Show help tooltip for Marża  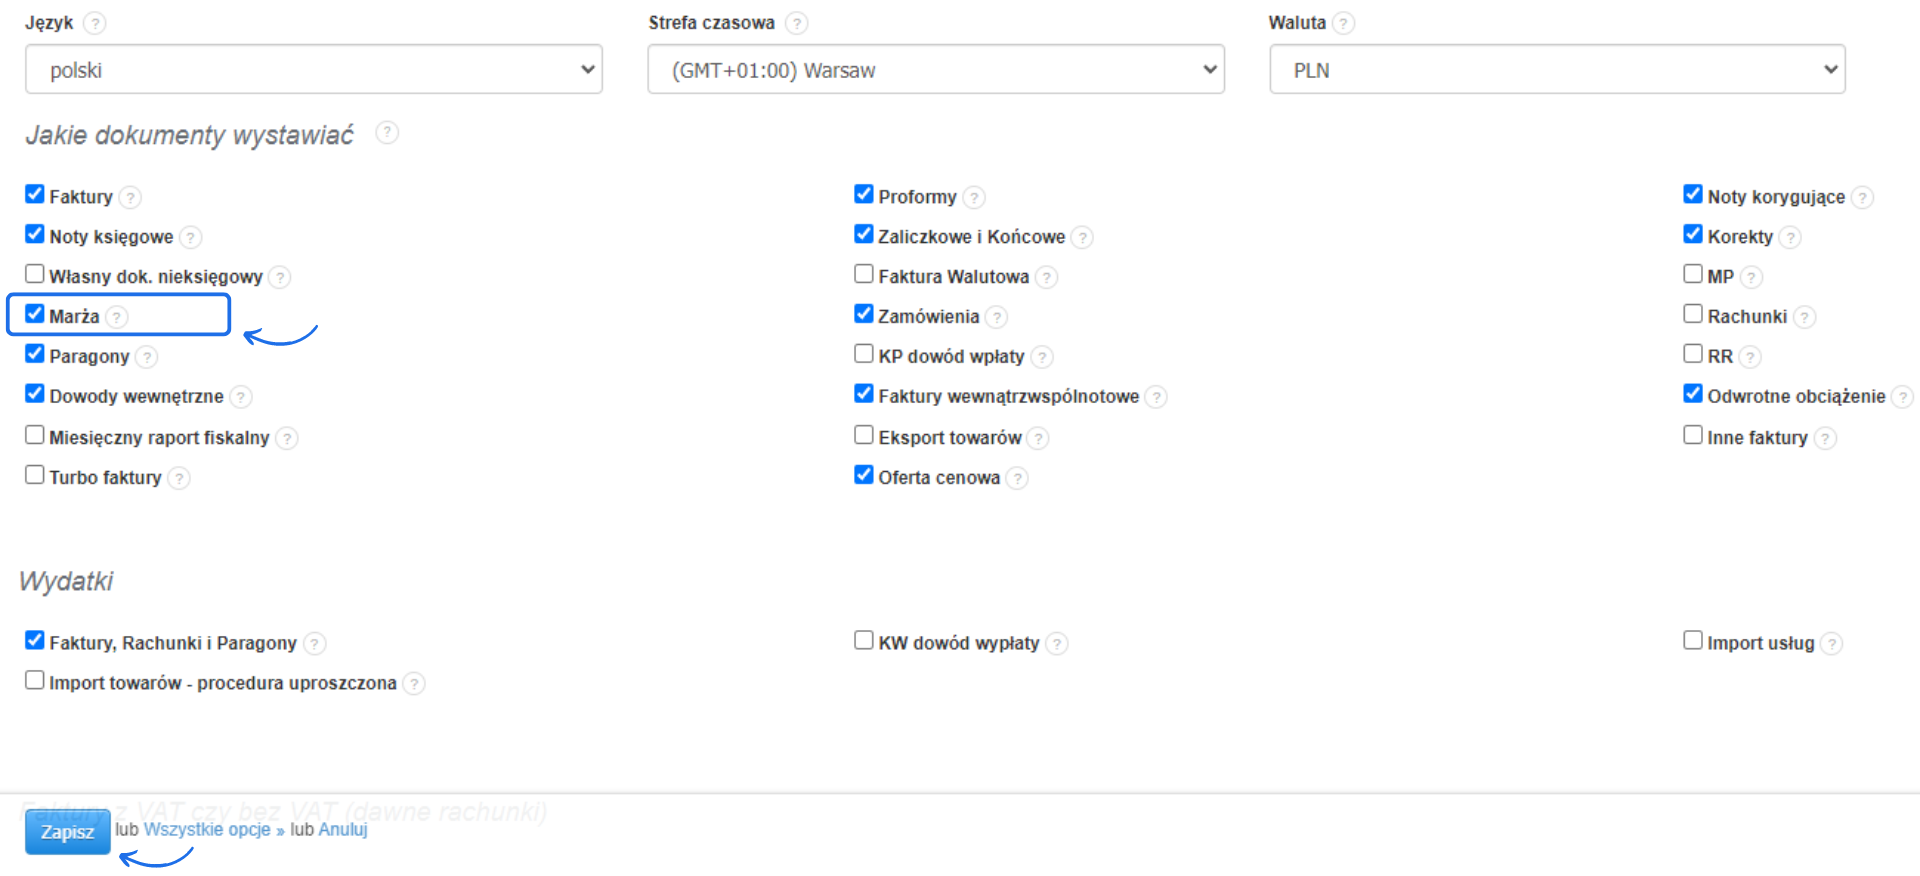(117, 317)
